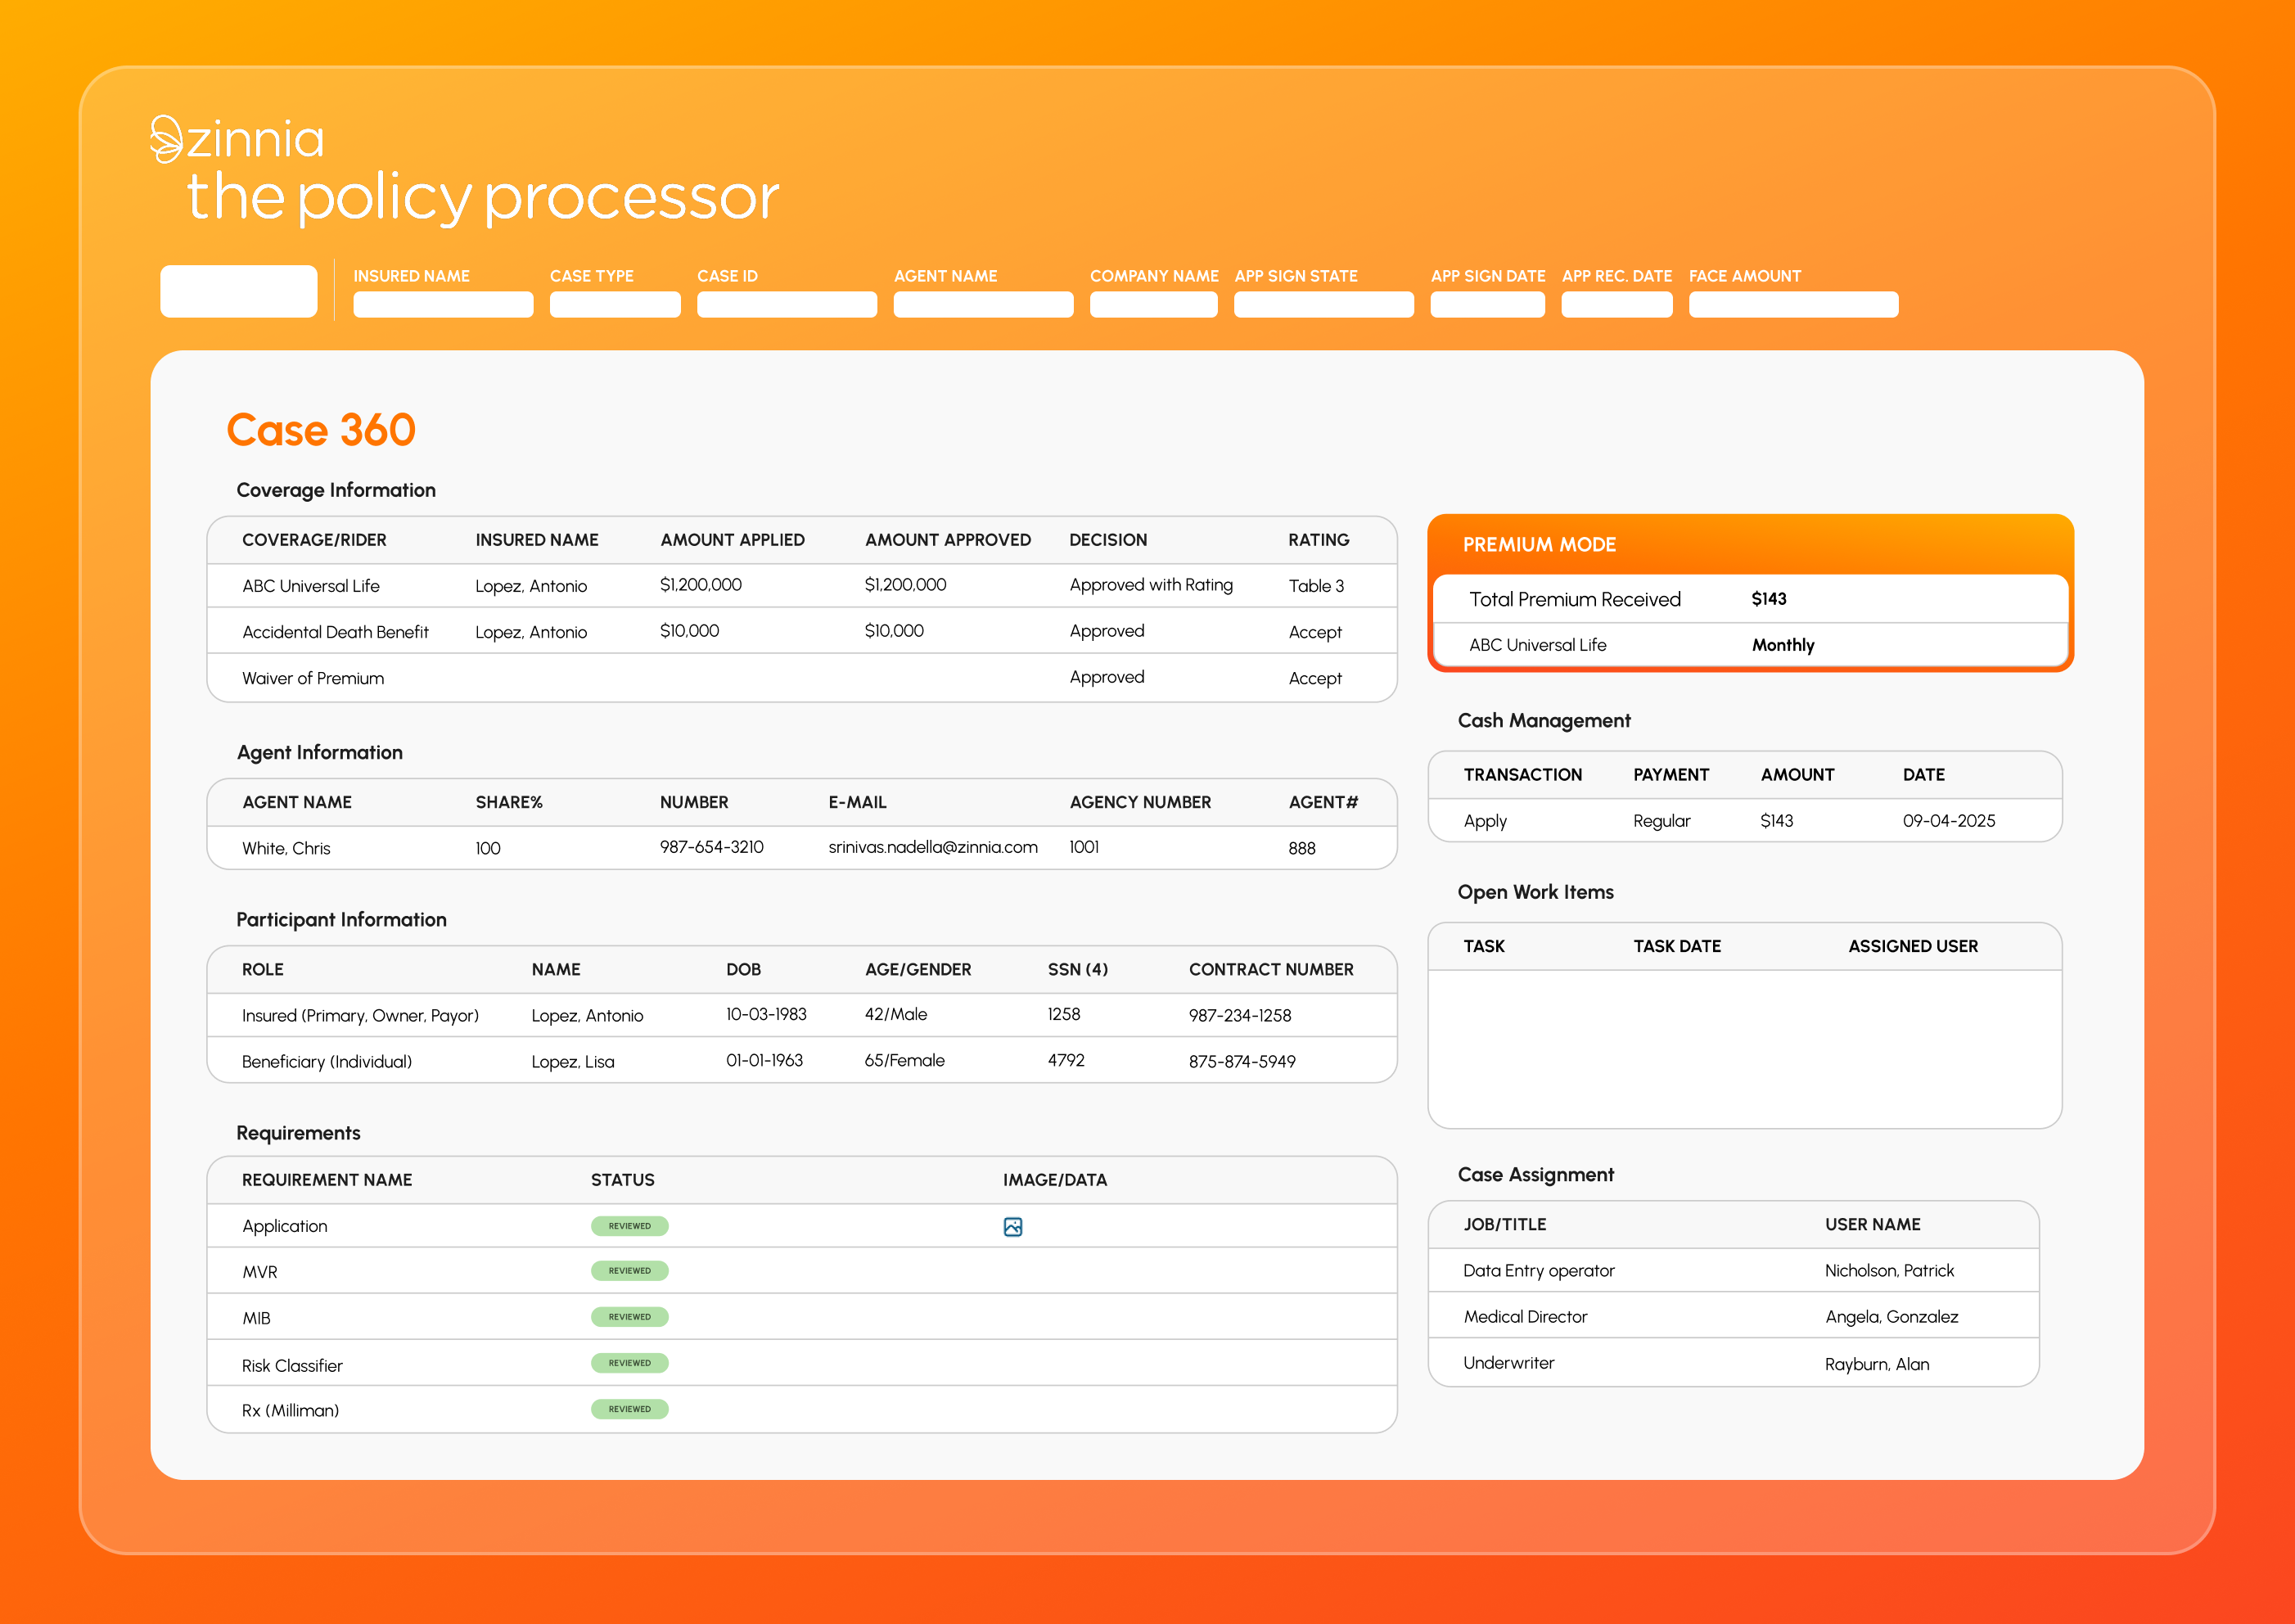Open the App Sign State filter field
2295x1624 pixels.
click(1323, 304)
